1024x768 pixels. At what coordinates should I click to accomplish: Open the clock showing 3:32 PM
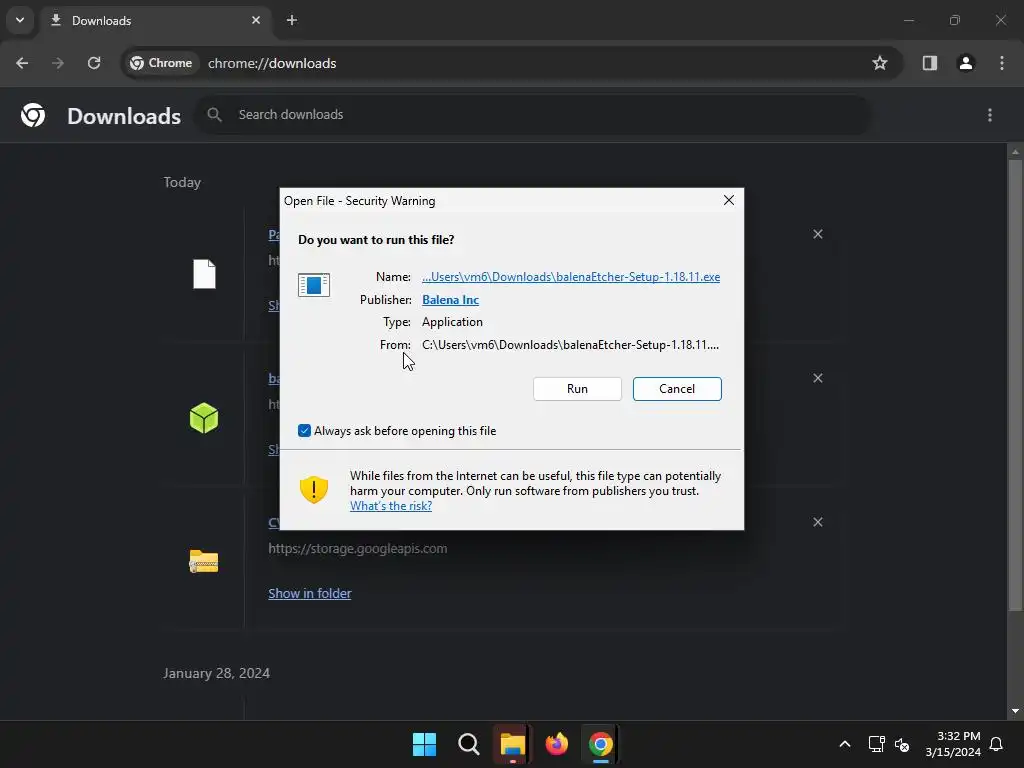pos(953,744)
